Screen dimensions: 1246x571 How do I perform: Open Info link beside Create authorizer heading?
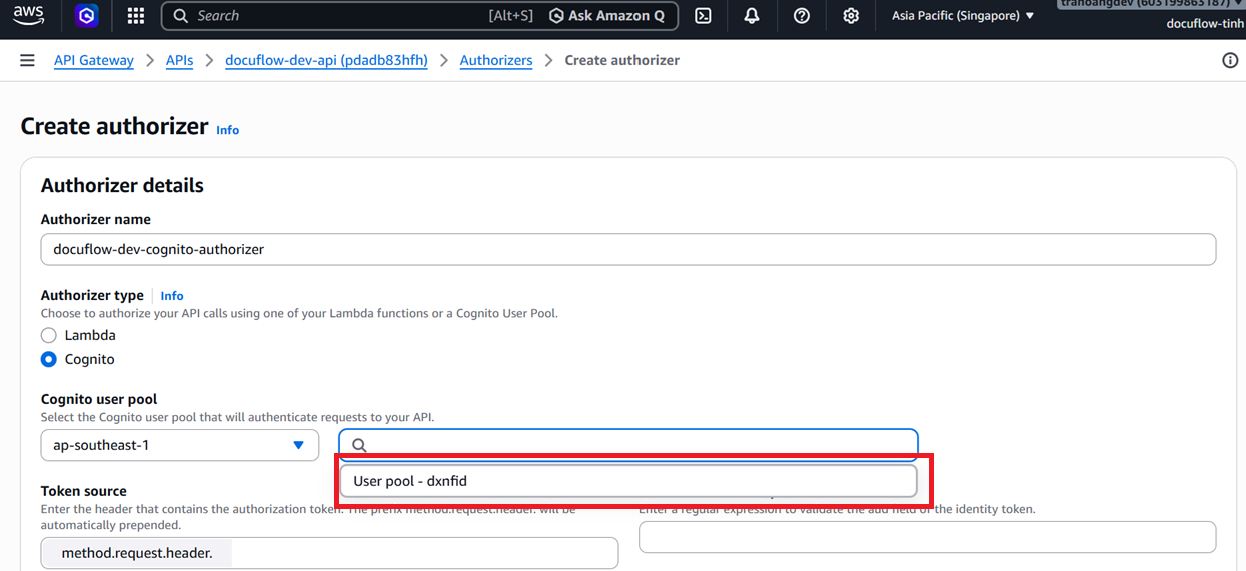(228, 130)
